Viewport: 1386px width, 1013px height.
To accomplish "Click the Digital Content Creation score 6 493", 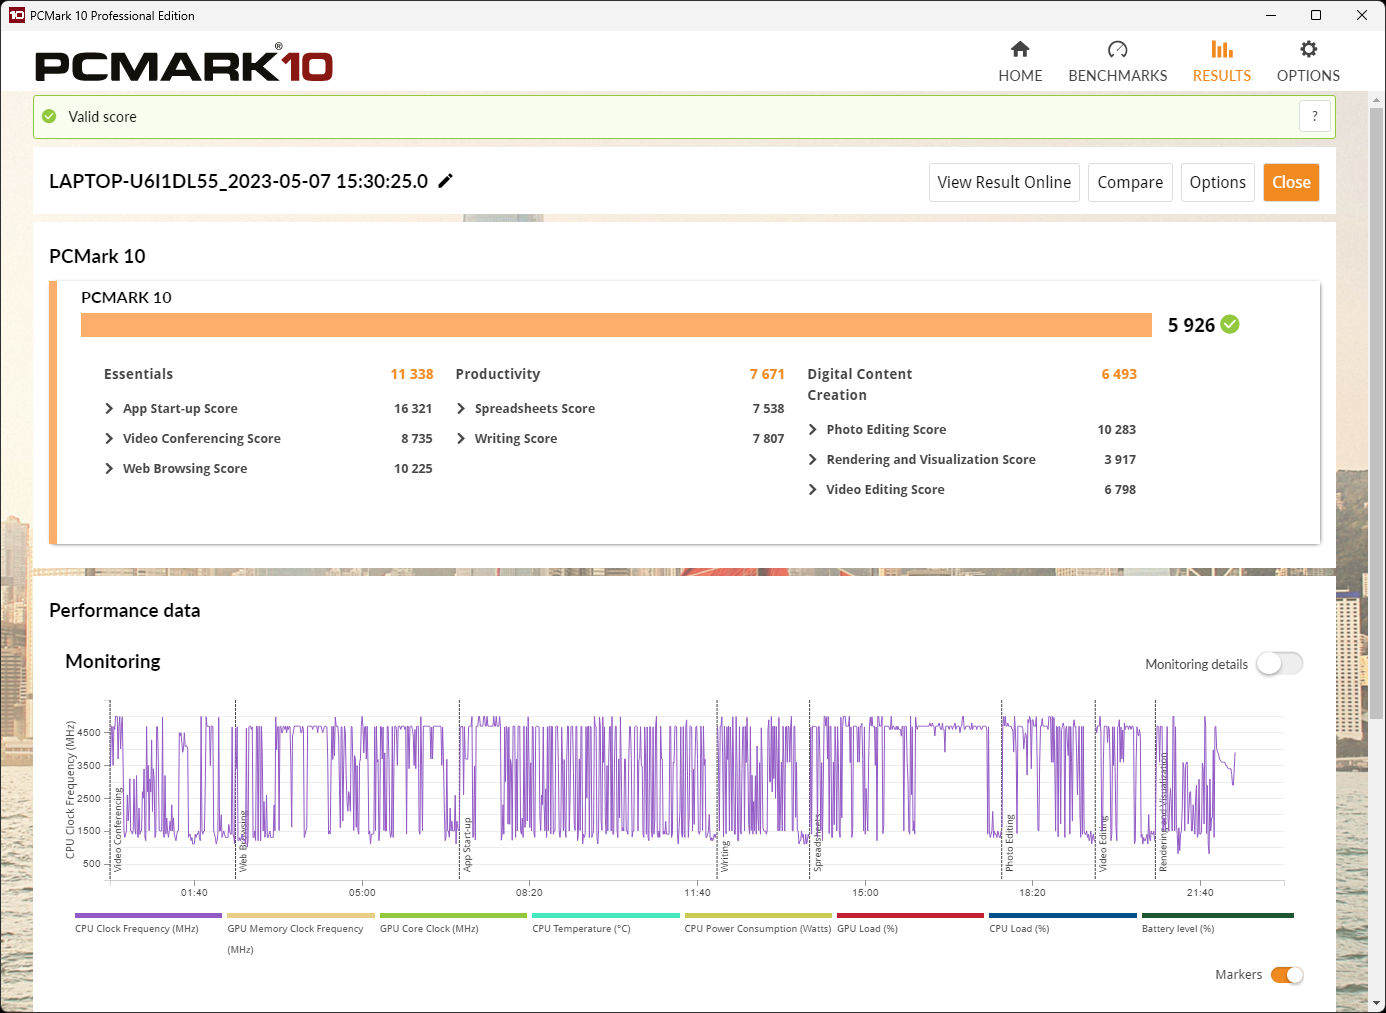I will 1119,374.
